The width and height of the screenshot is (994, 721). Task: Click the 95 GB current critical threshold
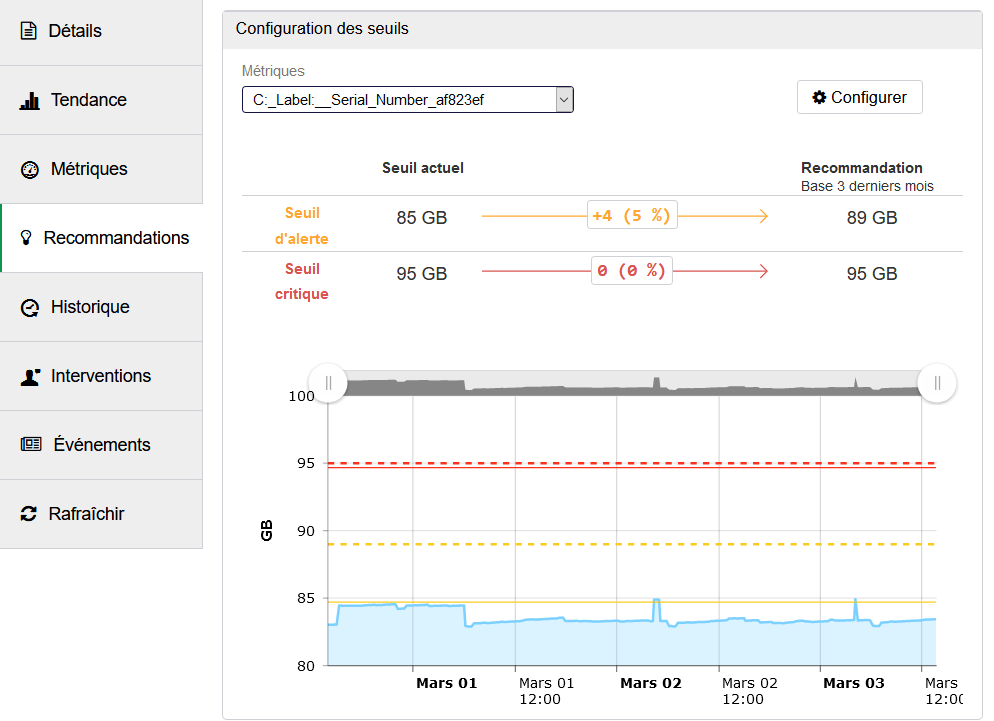[422, 273]
